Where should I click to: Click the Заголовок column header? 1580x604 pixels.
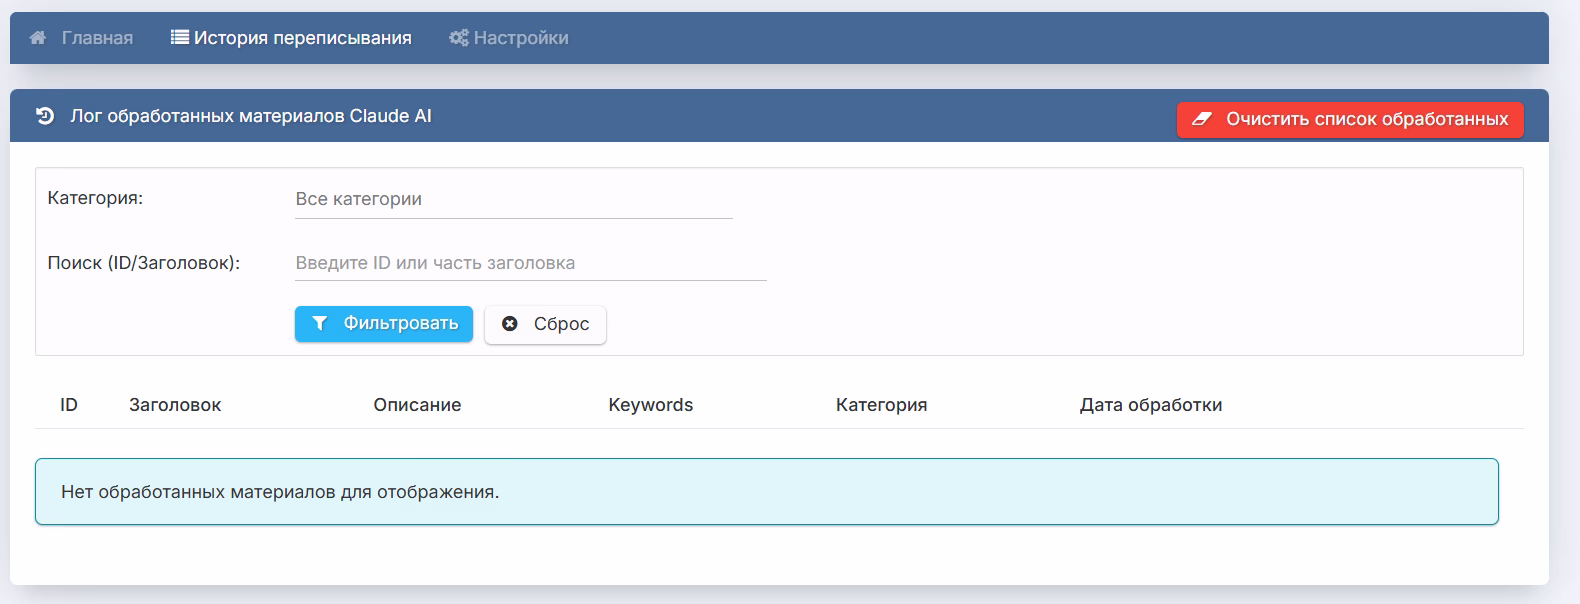coord(175,405)
